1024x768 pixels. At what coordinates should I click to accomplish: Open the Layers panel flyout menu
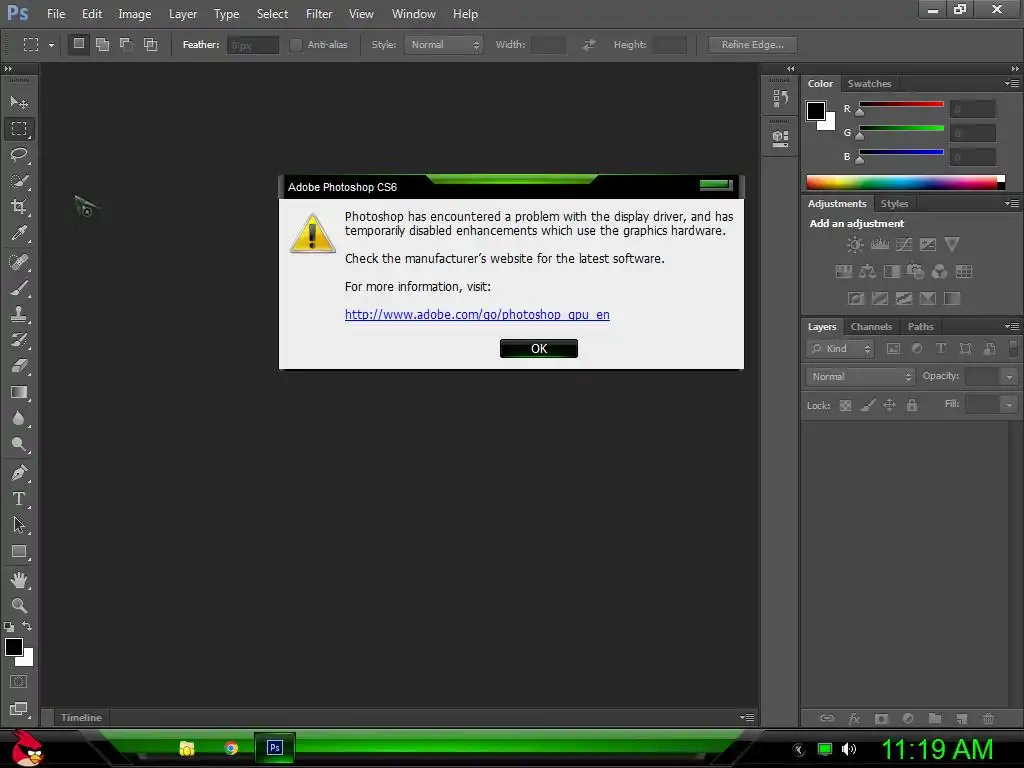coord(1012,327)
